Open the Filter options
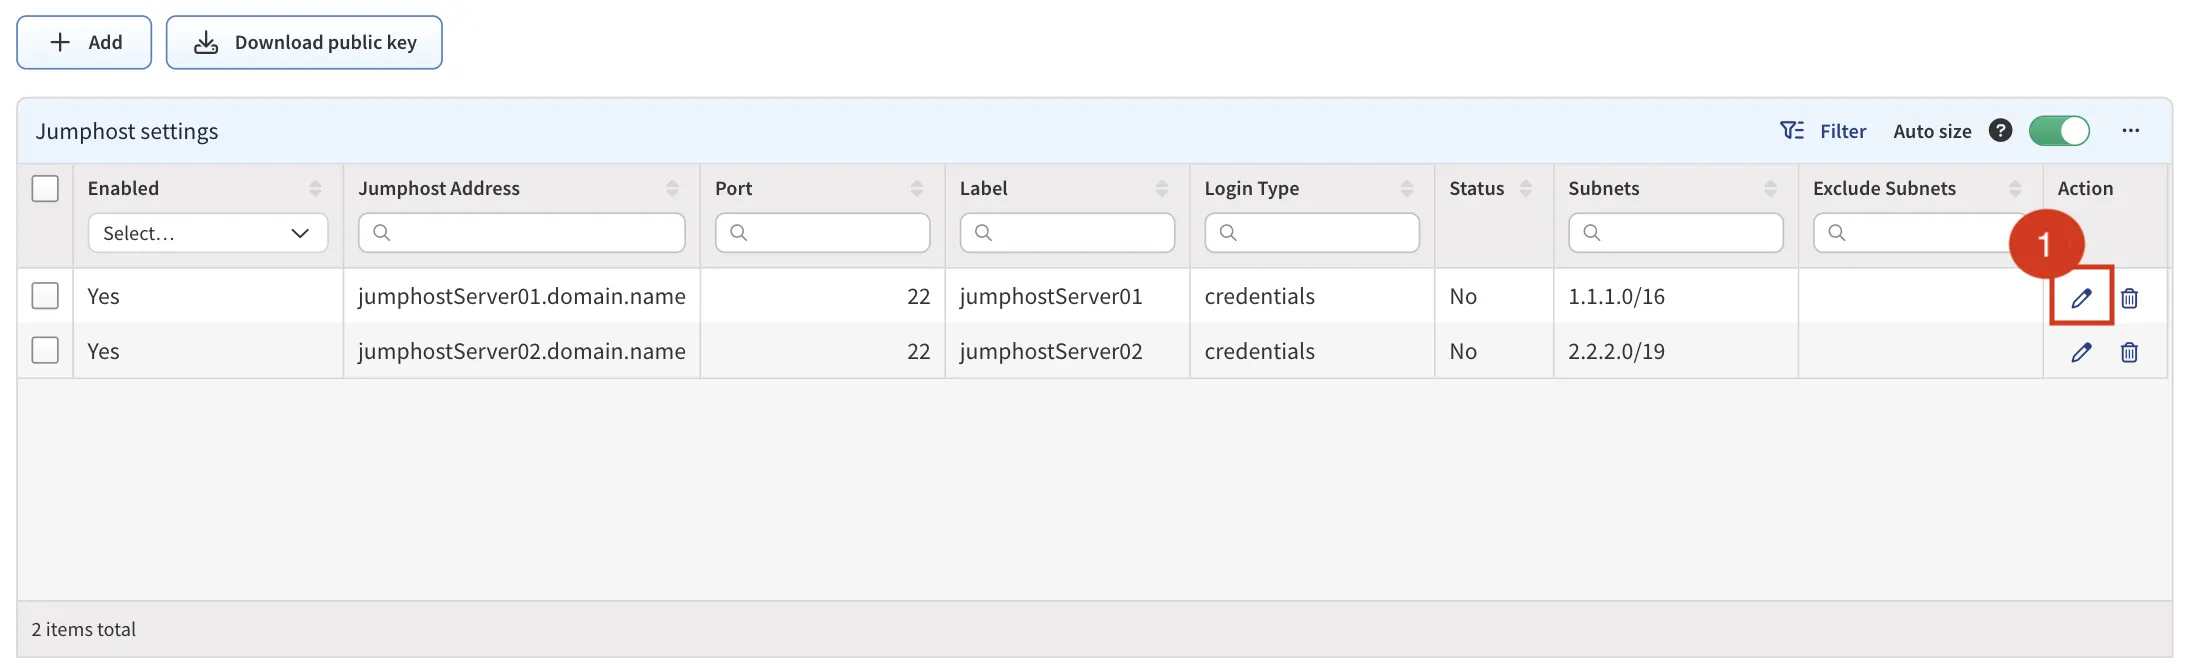 point(1823,131)
